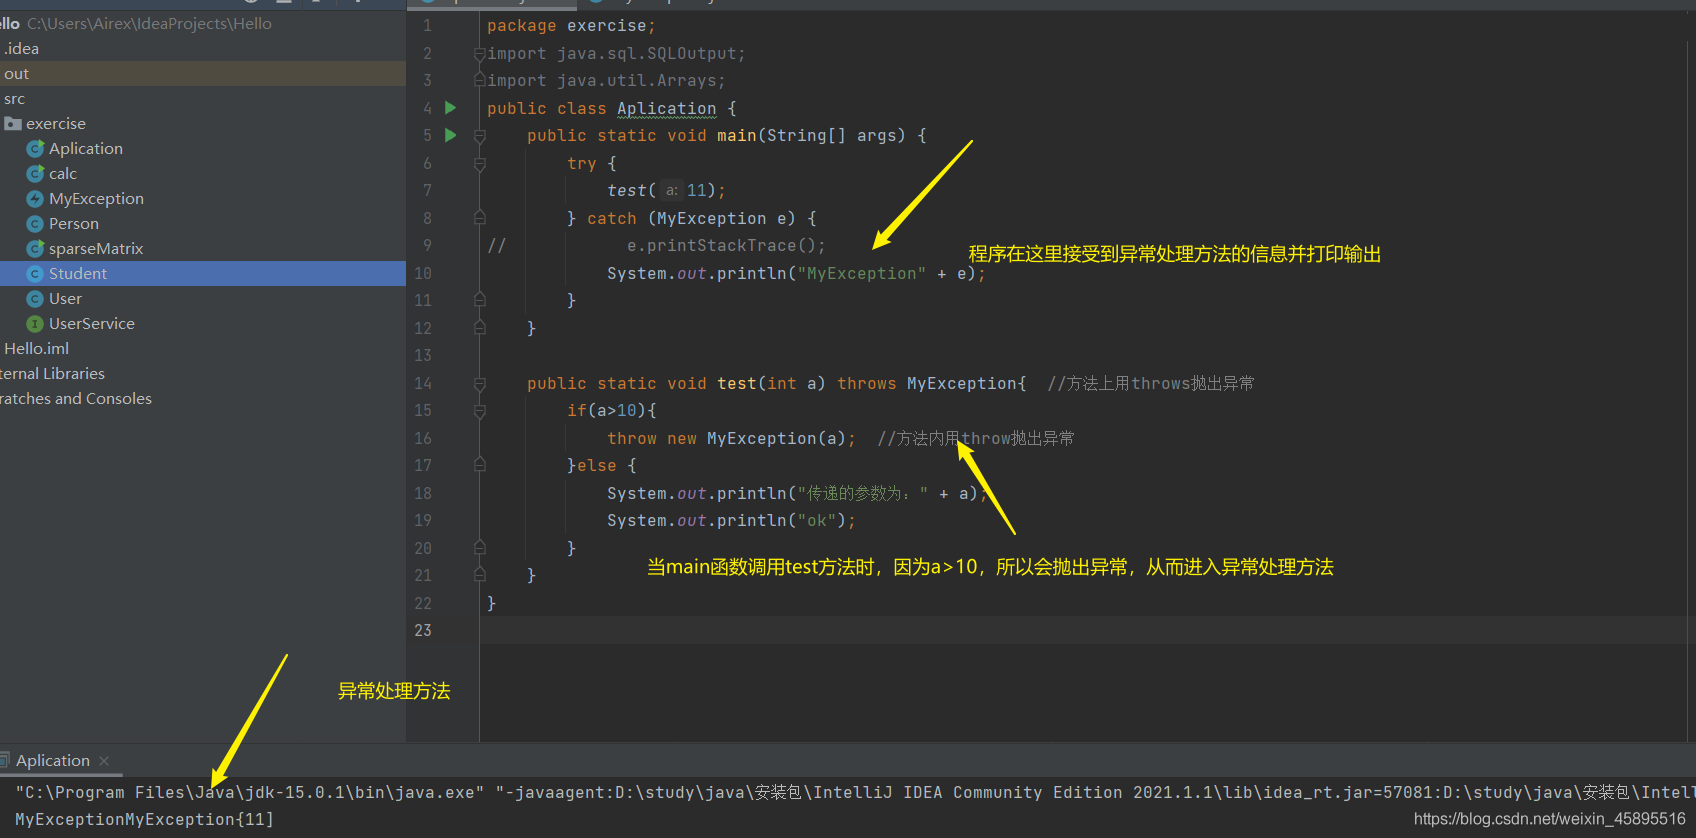Viewport: 1696px width, 838px height.
Task: Click the Person class icon
Action: tap(35, 223)
